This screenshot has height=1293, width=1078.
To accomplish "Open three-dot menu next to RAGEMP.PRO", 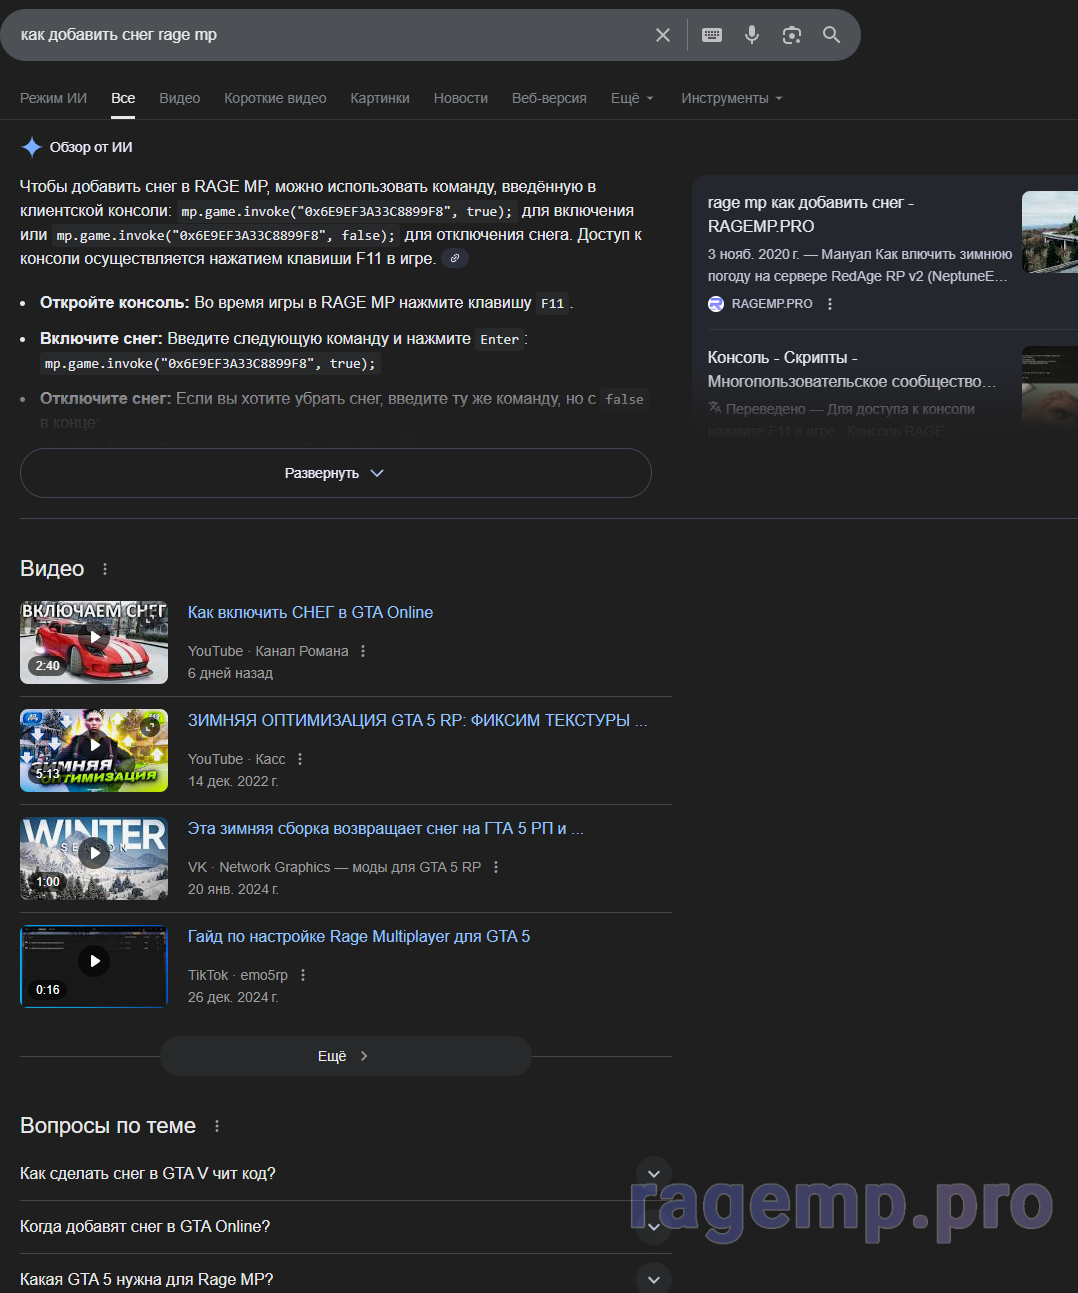I will (x=830, y=304).
